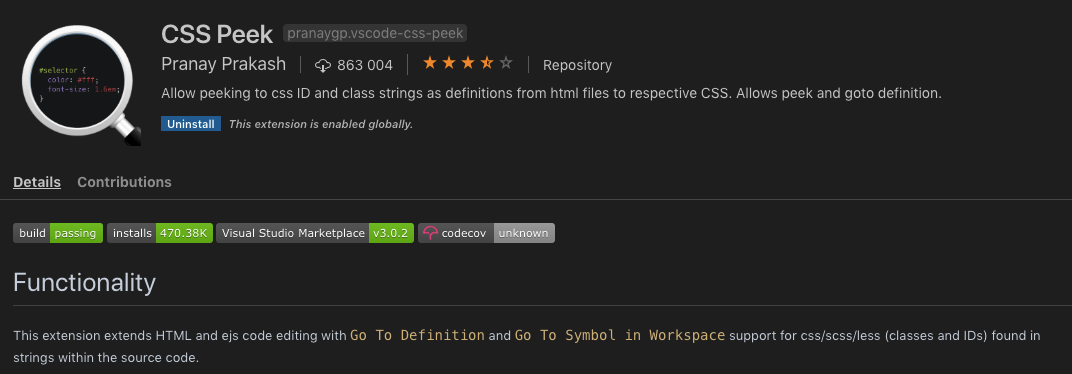Uninstall the CSS Peek extension
The image size is (1072, 374).
coord(191,124)
